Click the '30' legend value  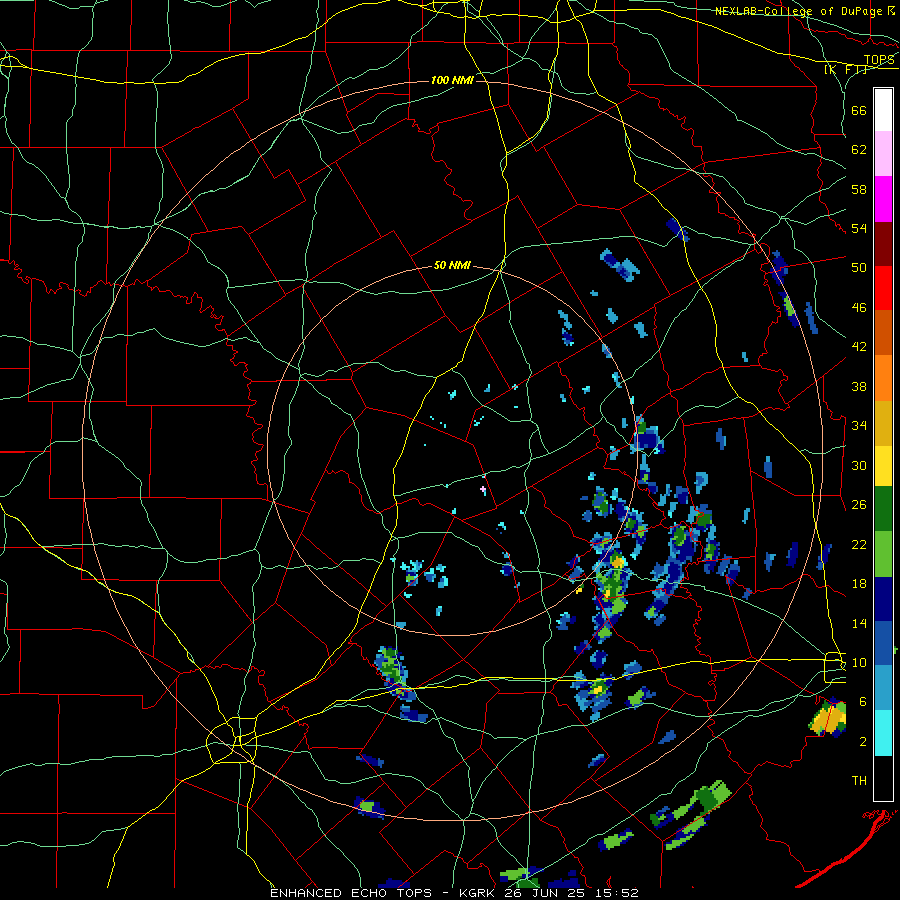tap(859, 465)
